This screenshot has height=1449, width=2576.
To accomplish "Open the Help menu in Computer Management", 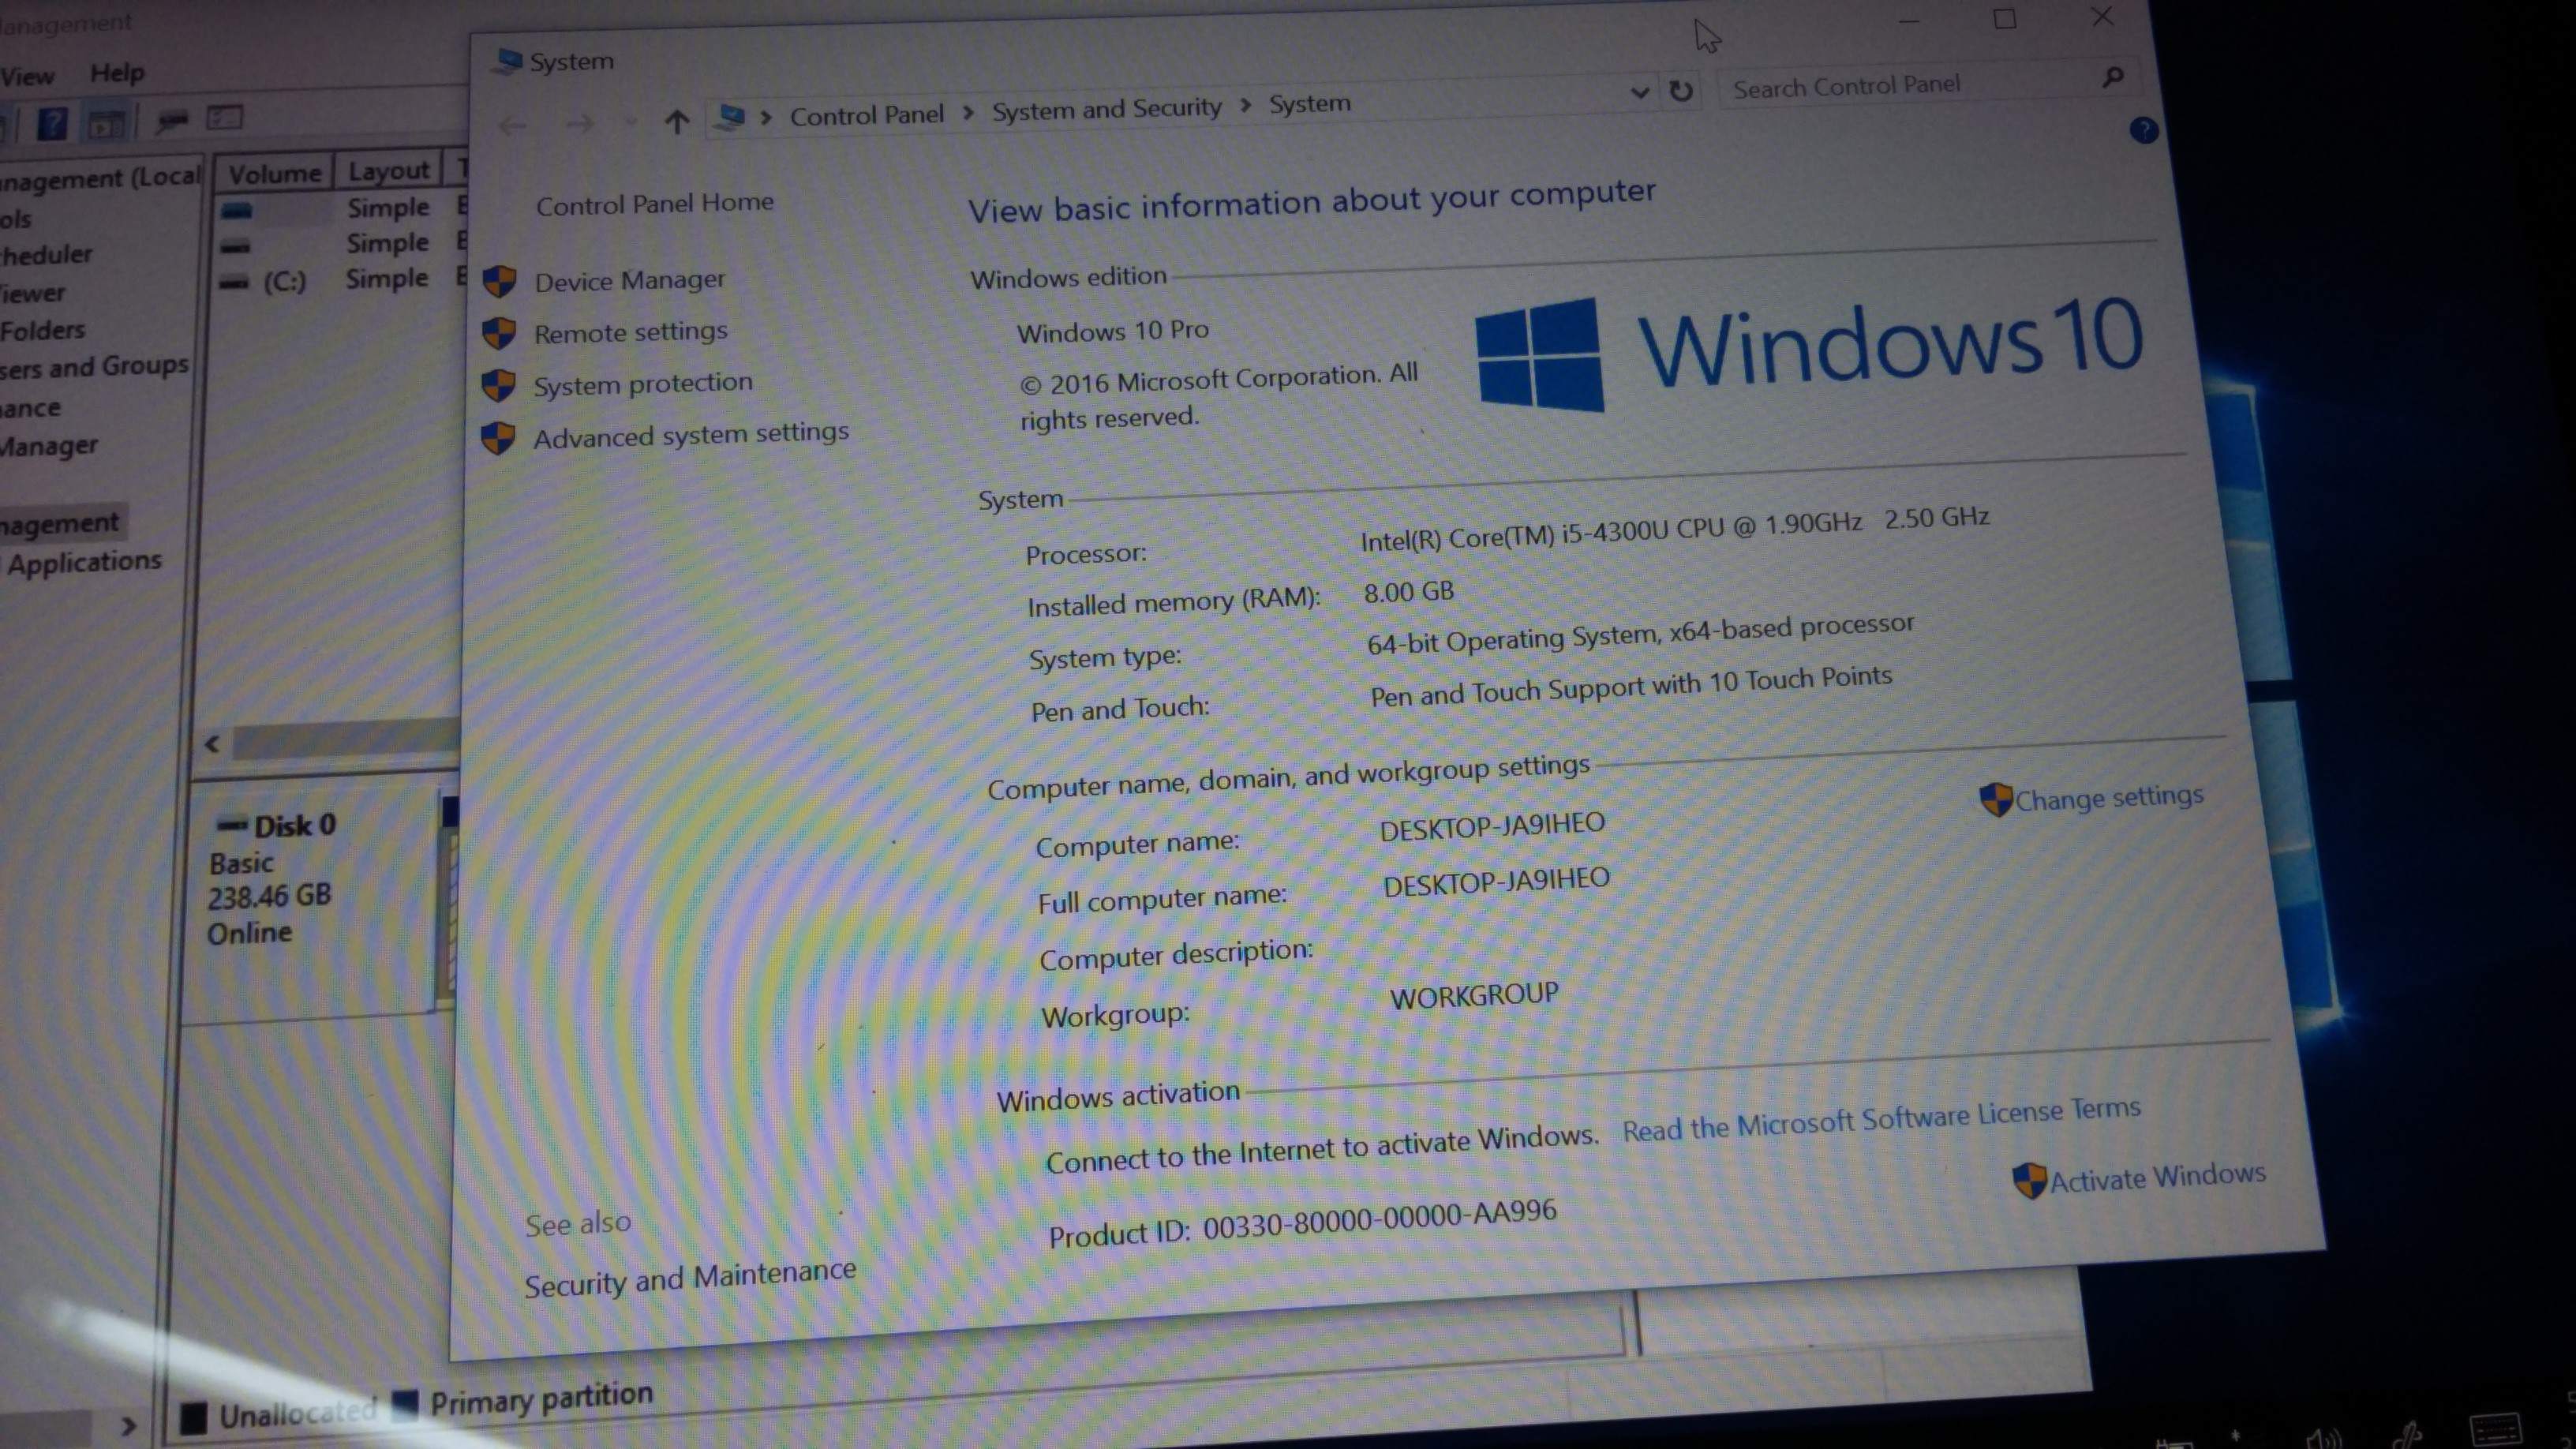I will [x=117, y=73].
